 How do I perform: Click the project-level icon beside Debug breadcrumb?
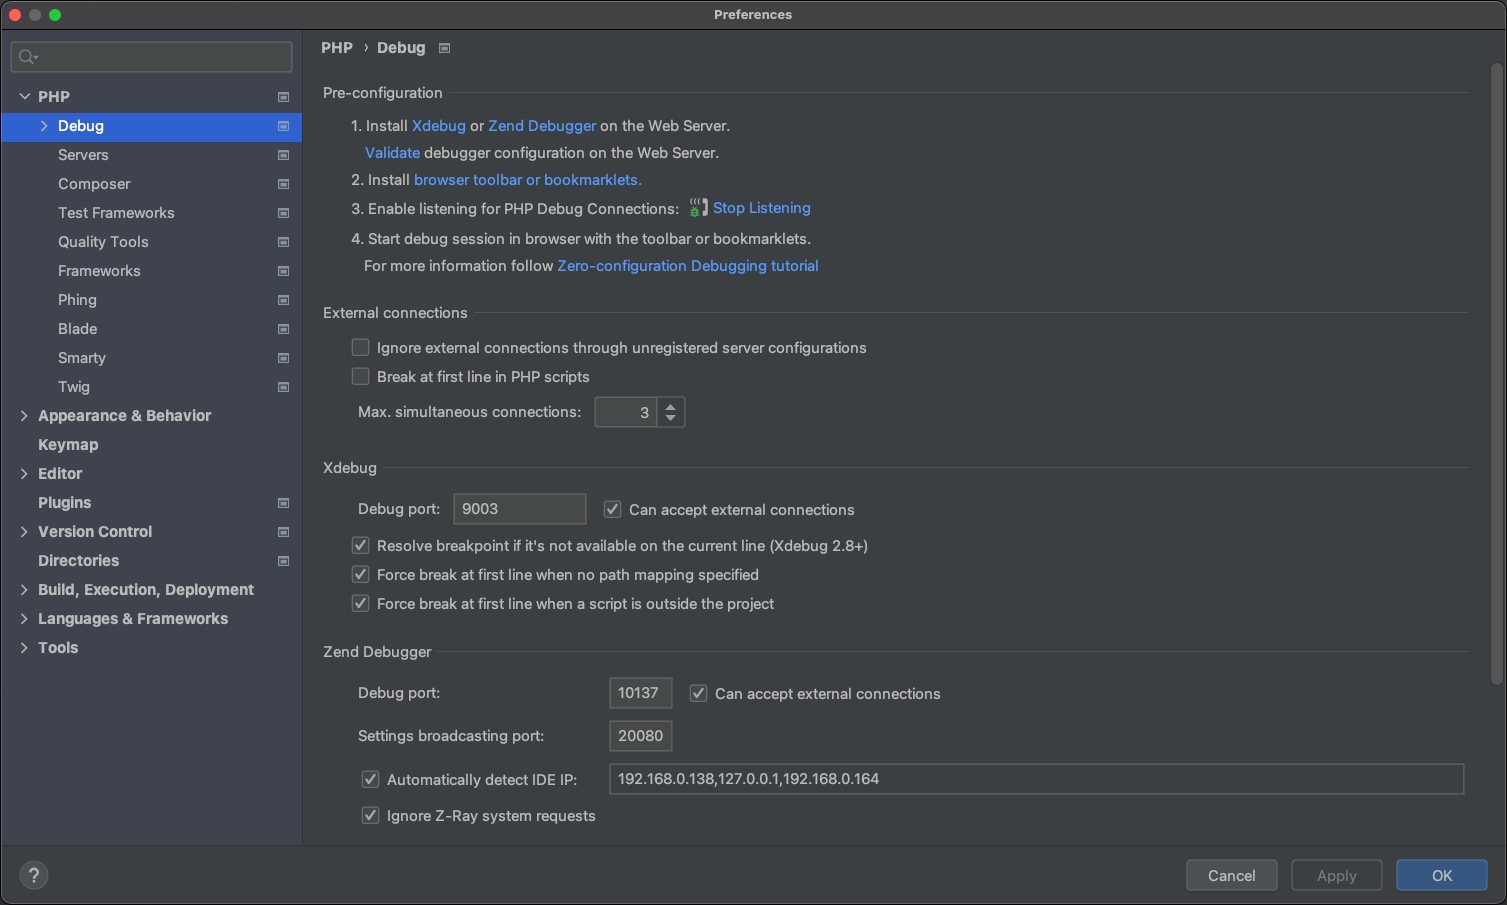(x=445, y=48)
